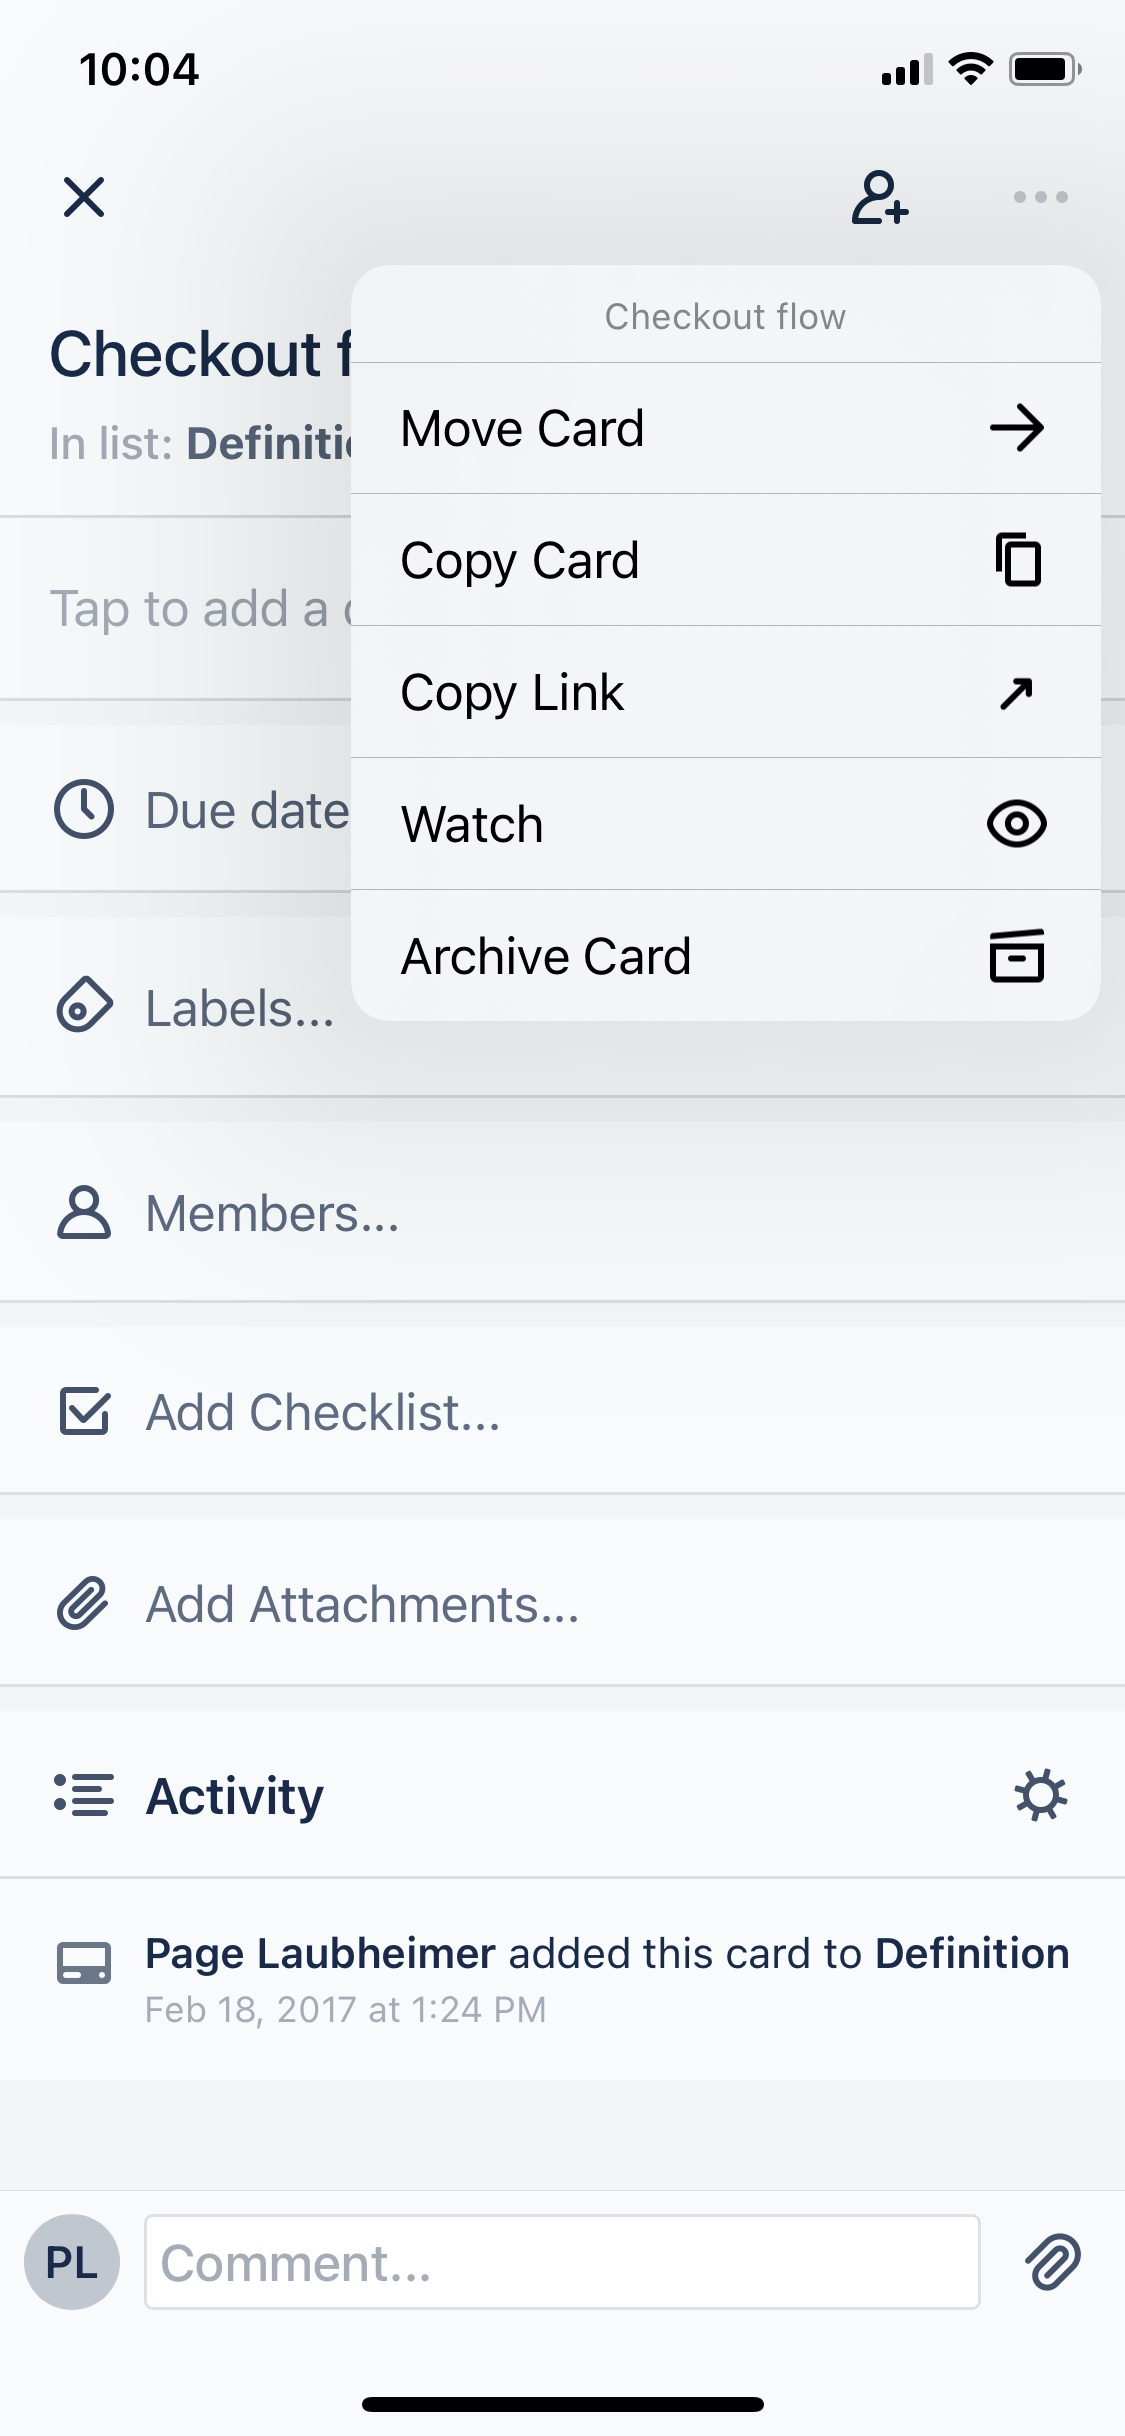The width and height of the screenshot is (1125, 2436).
Task: Tap the Add Checklist checkbox icon
Action: pos(84,1411)
